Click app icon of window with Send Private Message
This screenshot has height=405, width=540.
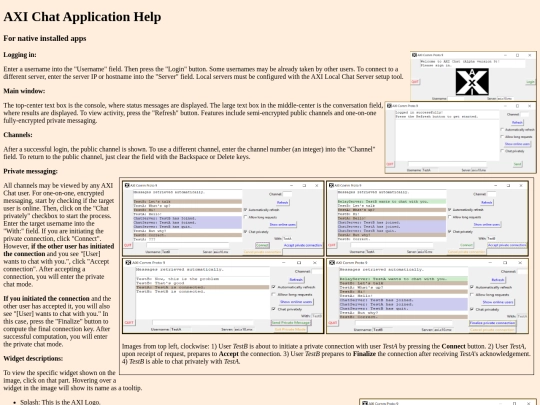(x=128, y=262)
